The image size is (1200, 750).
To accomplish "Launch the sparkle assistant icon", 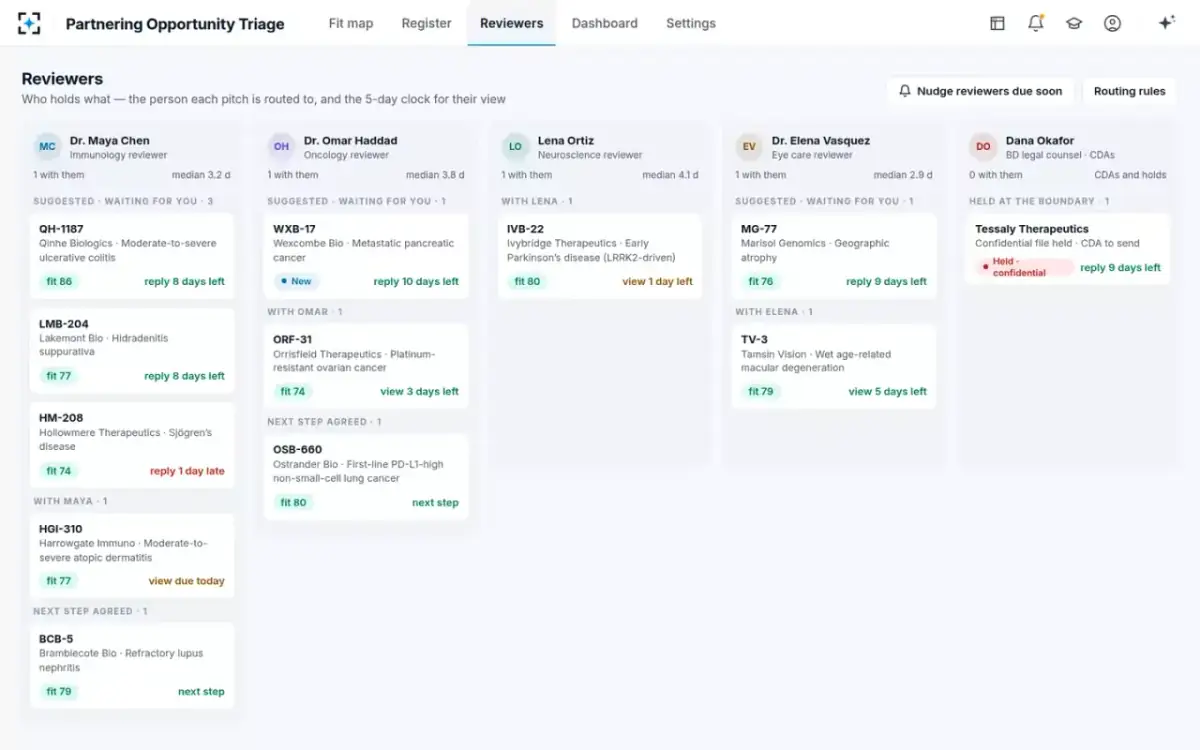I will pyautogui.click(x=1166, y=23).
